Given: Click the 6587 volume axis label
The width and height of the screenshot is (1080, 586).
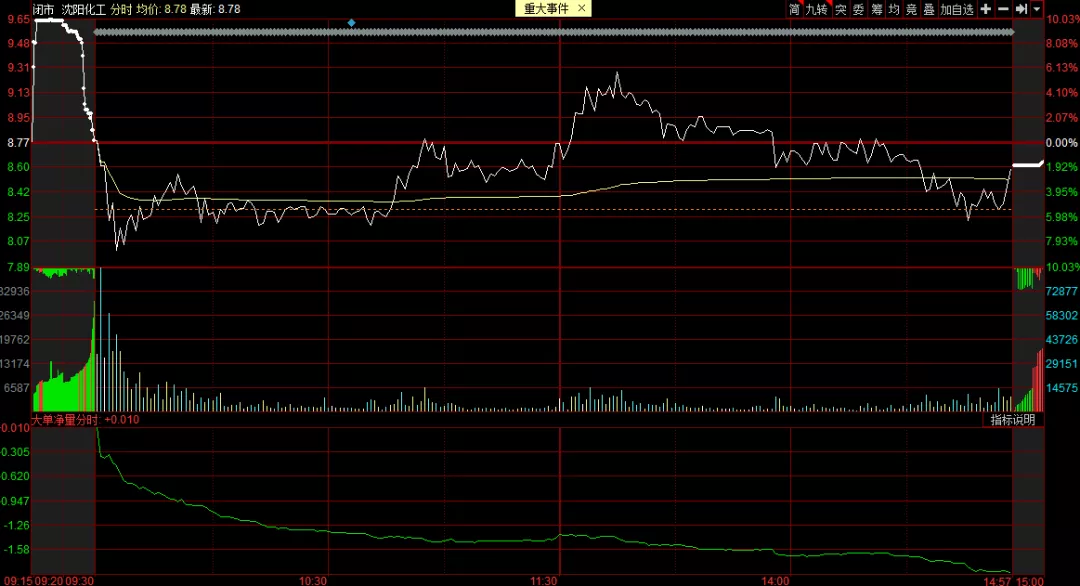Looking at the screenshot, I should (17, 388).
